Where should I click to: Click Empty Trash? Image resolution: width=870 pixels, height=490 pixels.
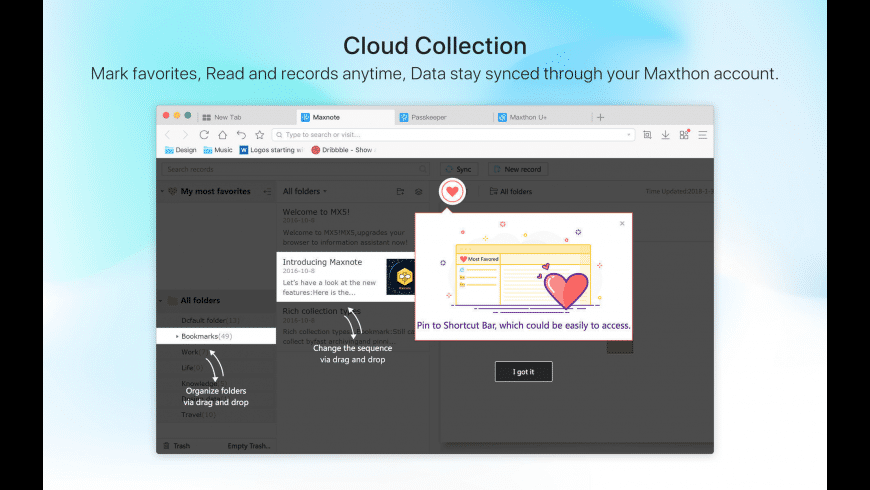(249, 446)
